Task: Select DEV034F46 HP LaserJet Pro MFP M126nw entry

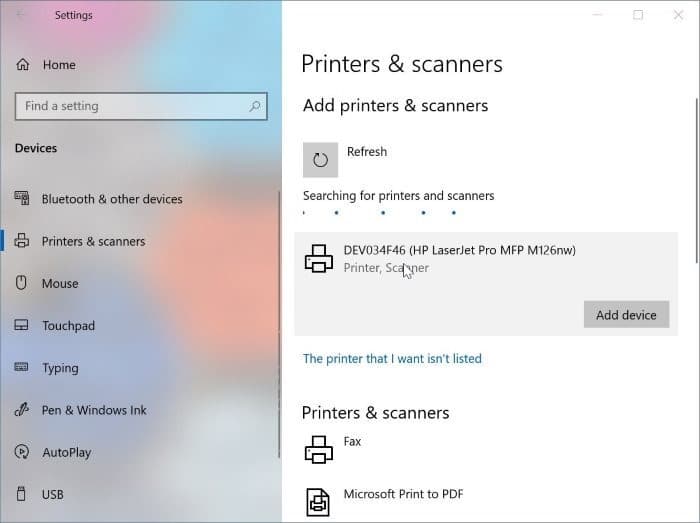Action: tap(486, 284)
